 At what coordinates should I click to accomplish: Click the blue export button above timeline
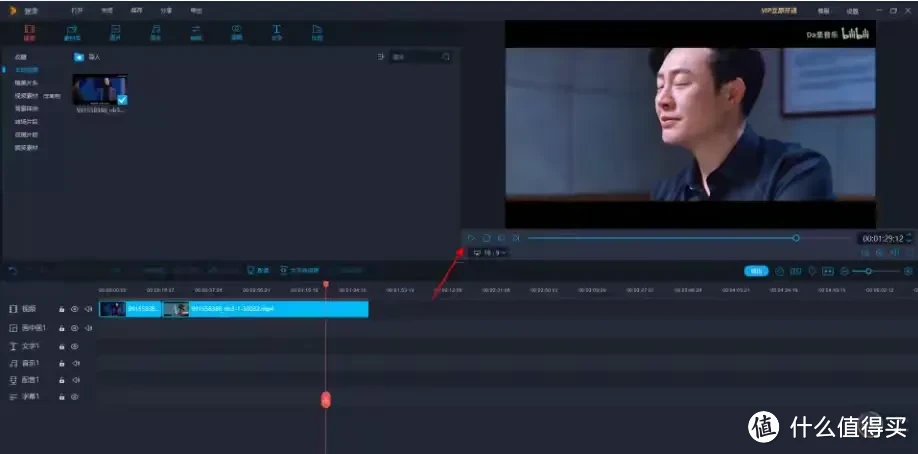[x=756, y=271]
